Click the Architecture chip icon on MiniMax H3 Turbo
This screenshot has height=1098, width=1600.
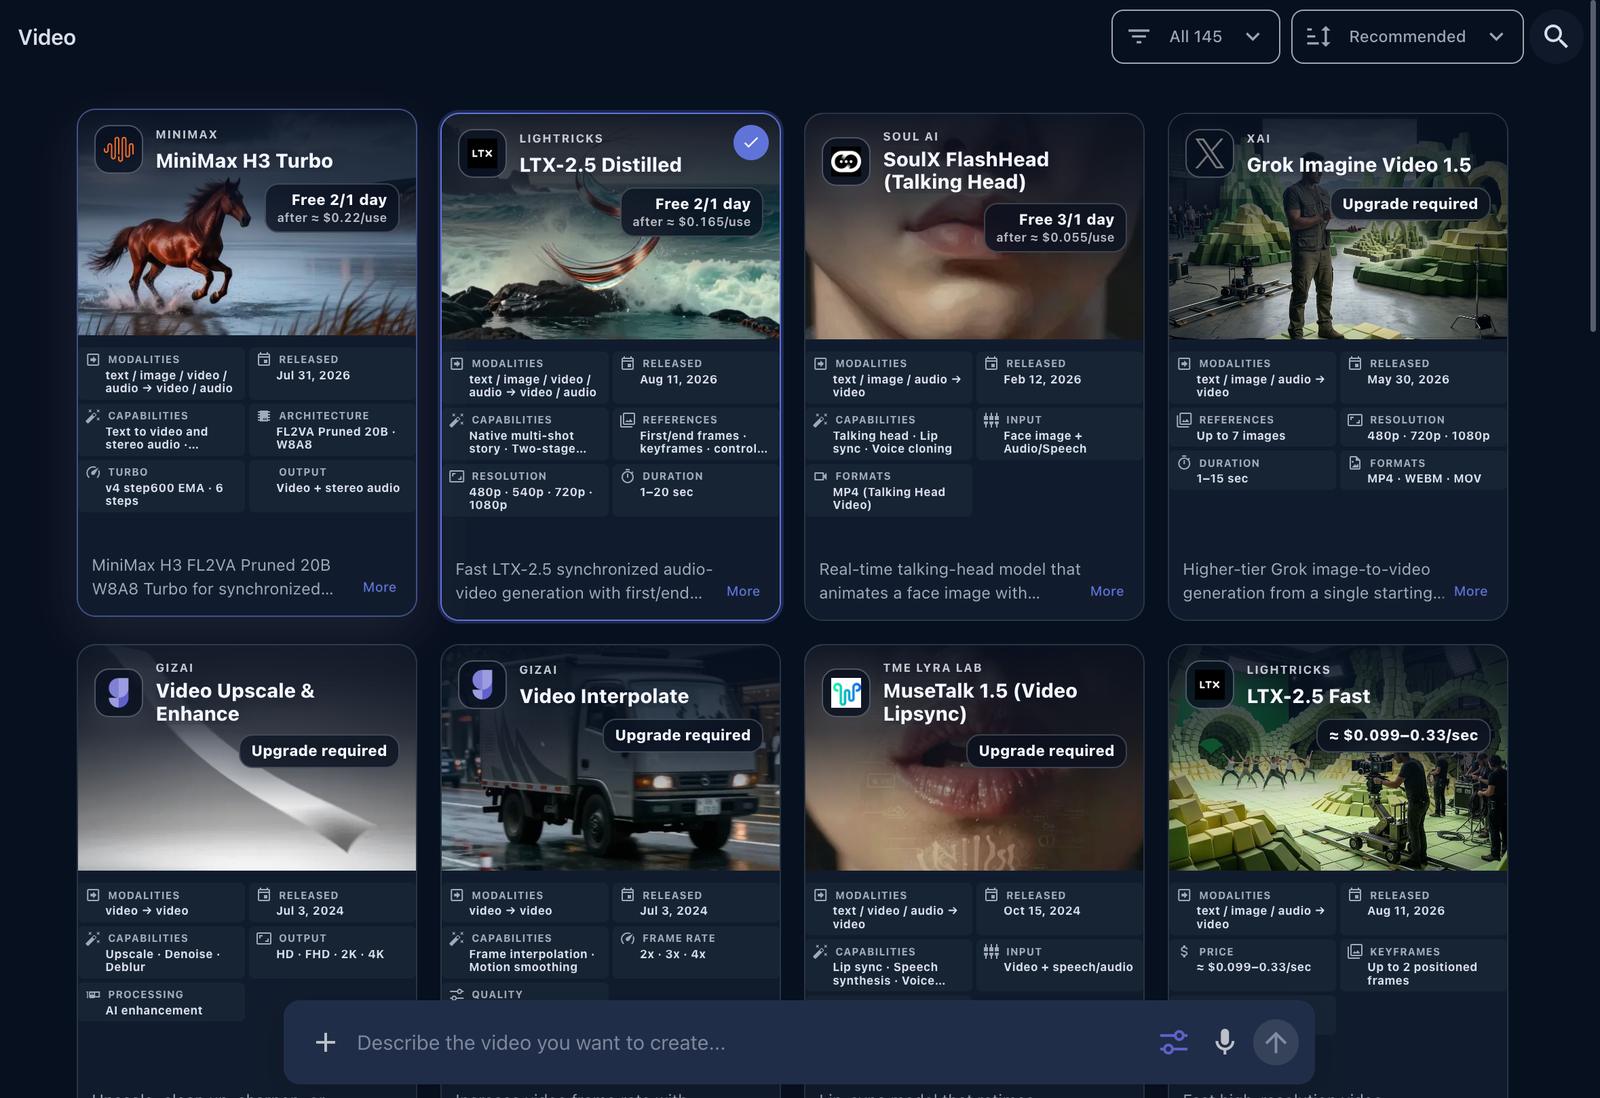pyautogui.click(x=264, y=416)
